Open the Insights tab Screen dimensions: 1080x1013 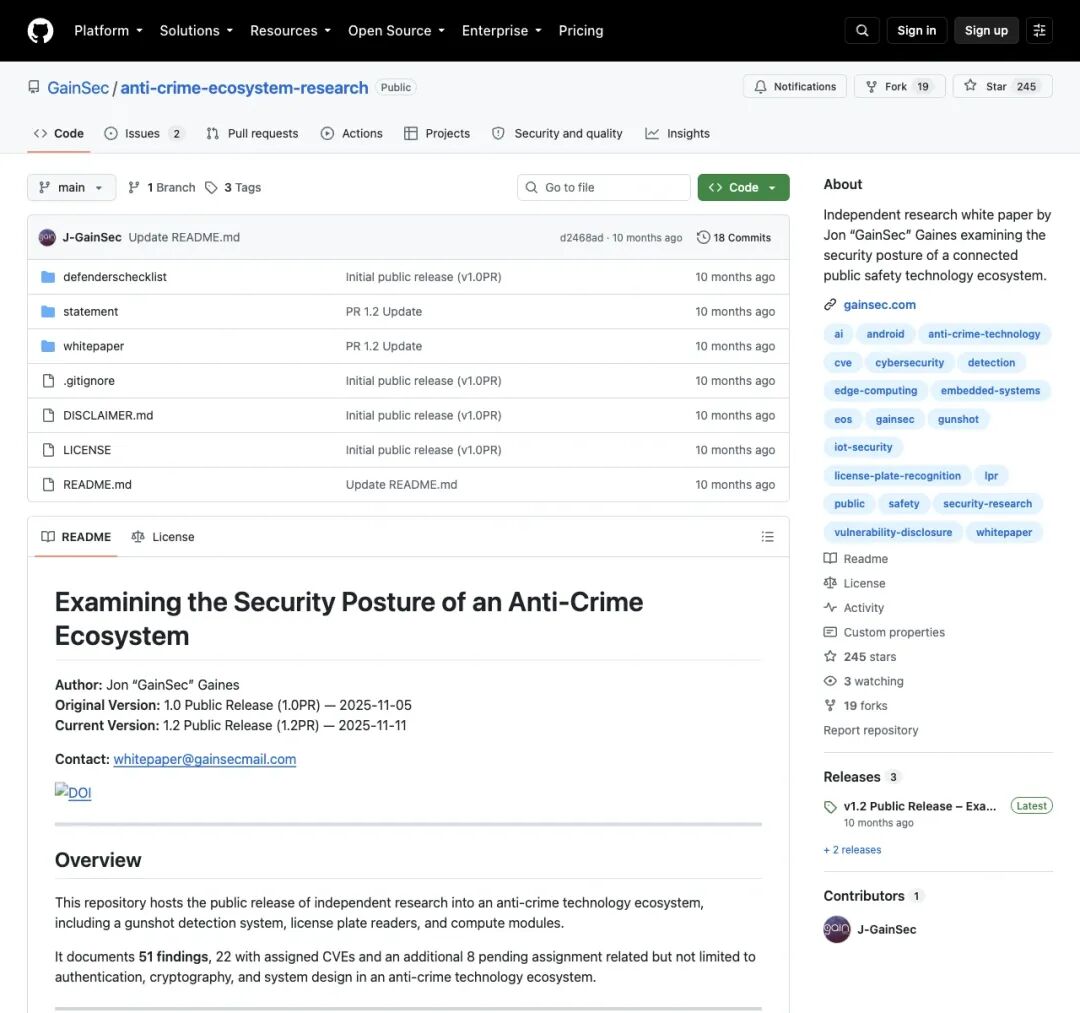[x=678, y=134]
